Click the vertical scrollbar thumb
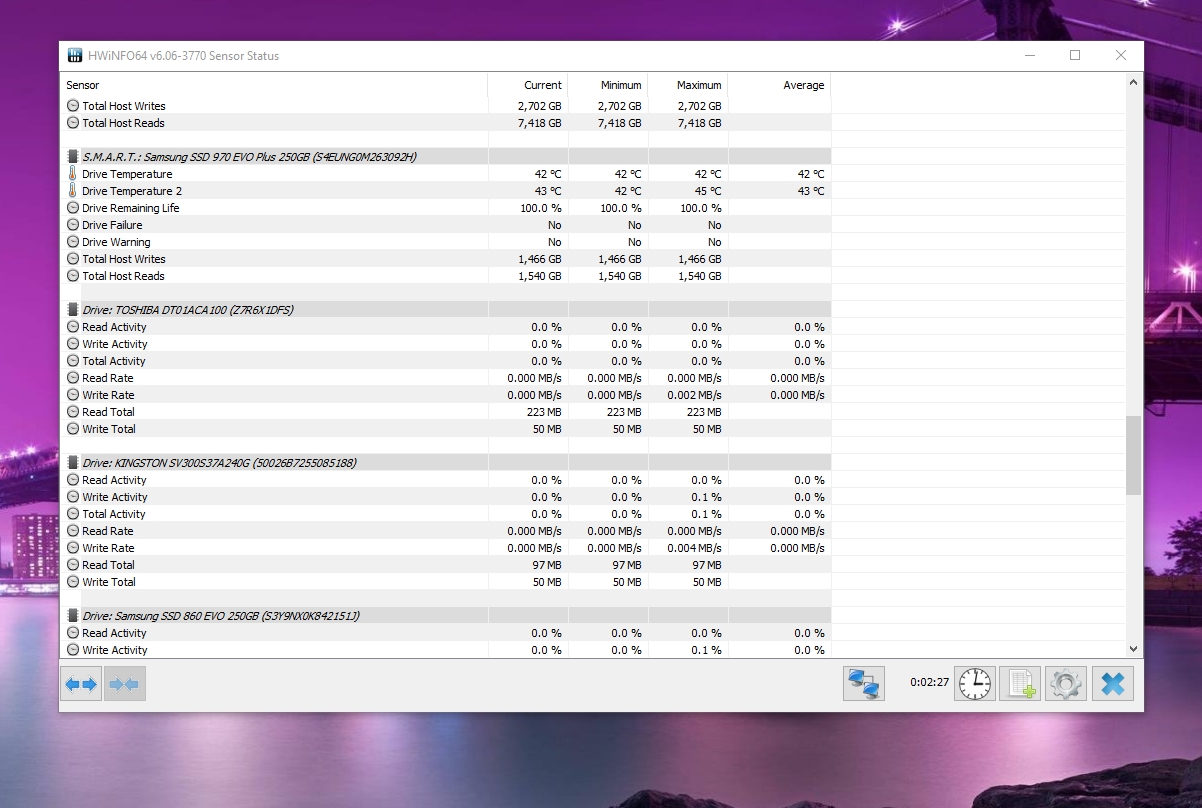The image size is (1202, 808). [x=1133, y=456]
